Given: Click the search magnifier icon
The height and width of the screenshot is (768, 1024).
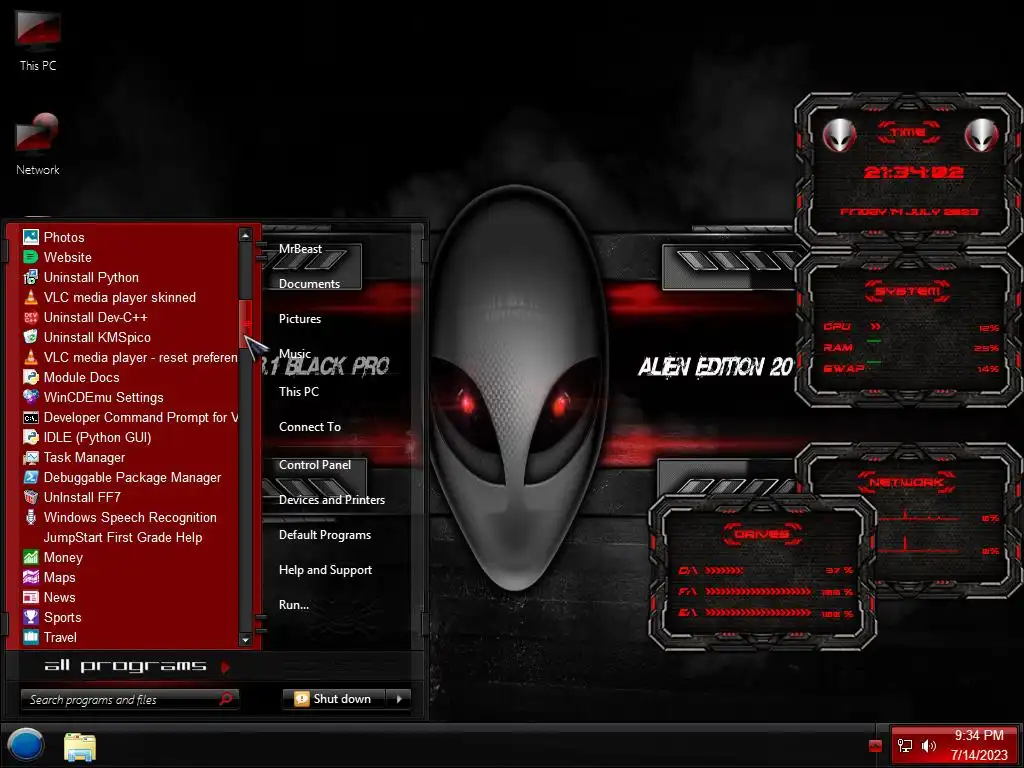Looking at the screenshot, I should pyautogui.click(x=227, y=699).
